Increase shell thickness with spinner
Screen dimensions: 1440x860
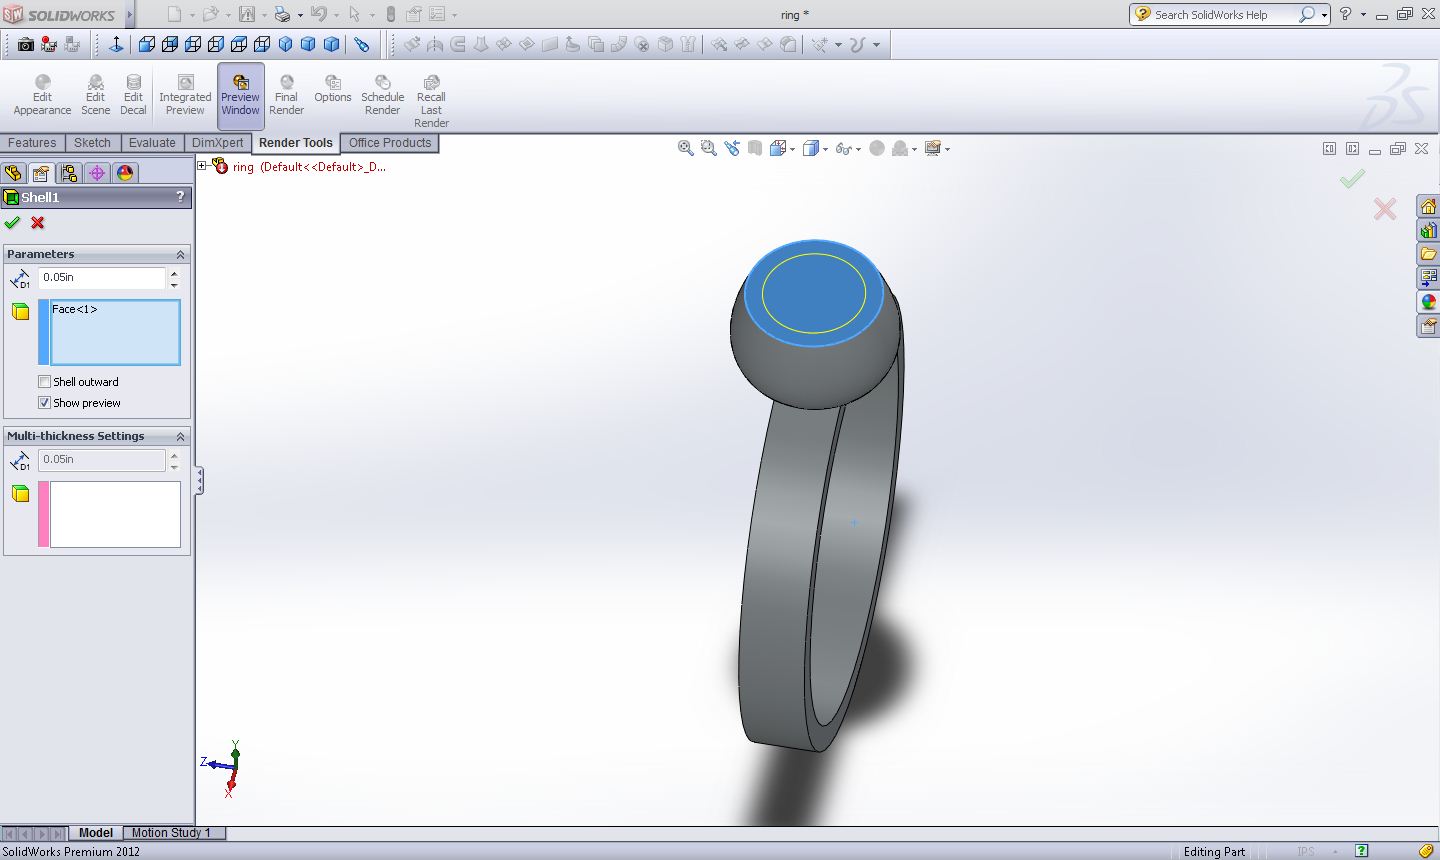[x=175, y=272]
